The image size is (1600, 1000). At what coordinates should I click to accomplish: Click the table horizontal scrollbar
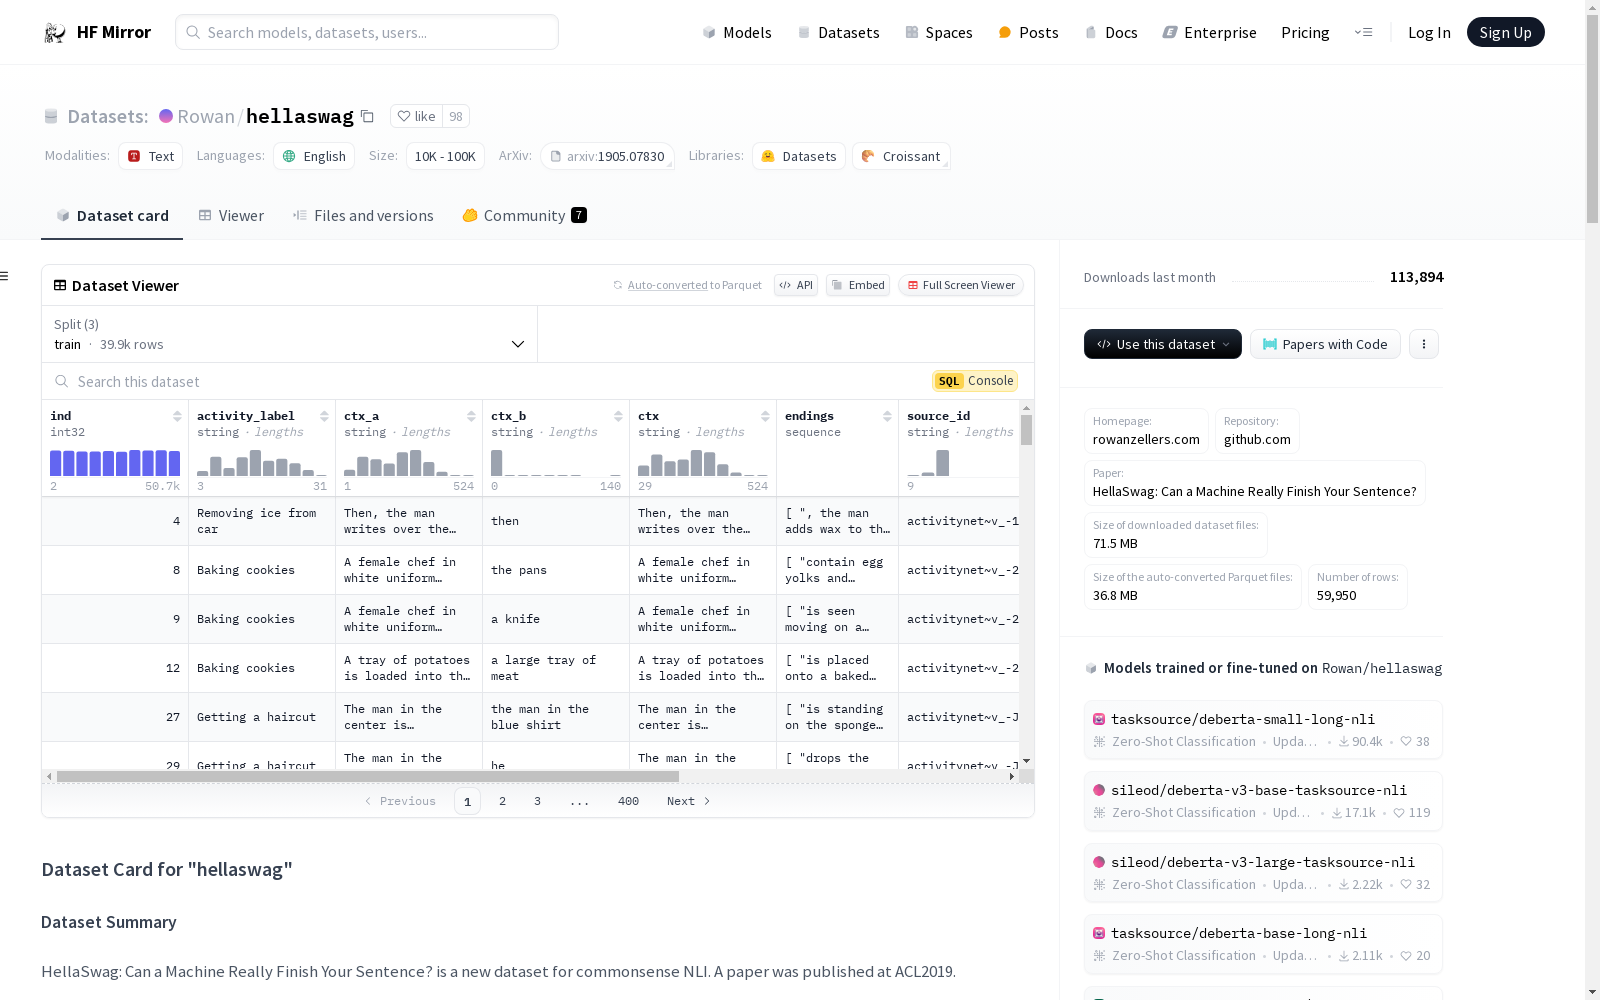tap(368, 776)
